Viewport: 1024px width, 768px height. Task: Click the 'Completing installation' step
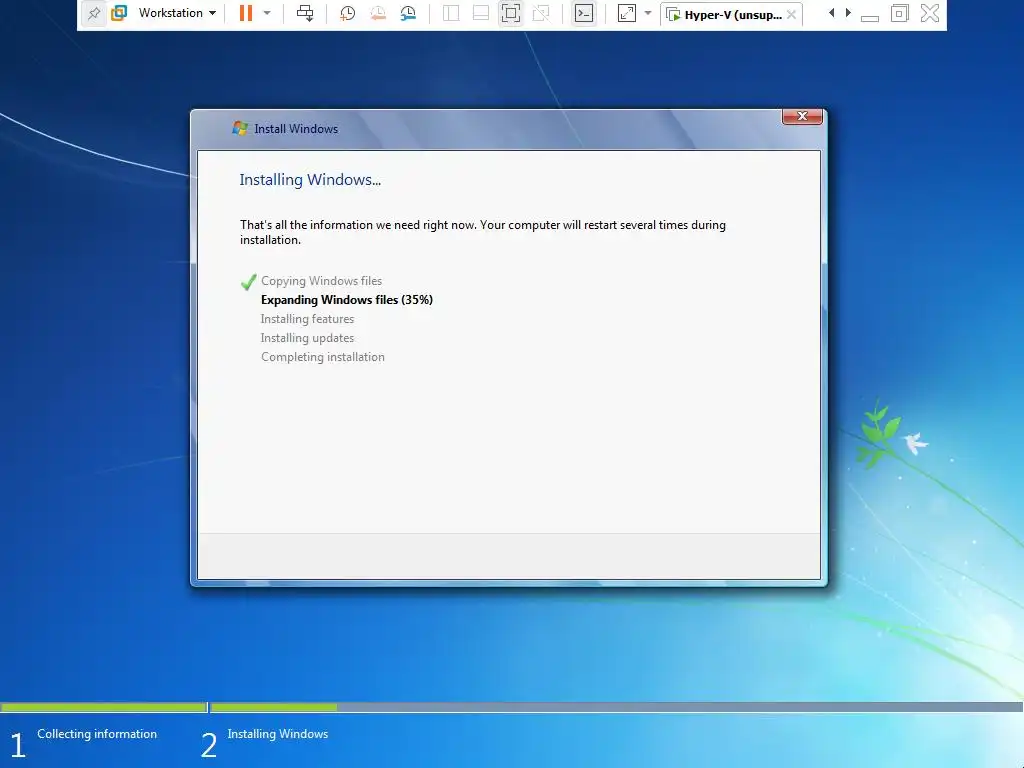[x=323, y=357]
